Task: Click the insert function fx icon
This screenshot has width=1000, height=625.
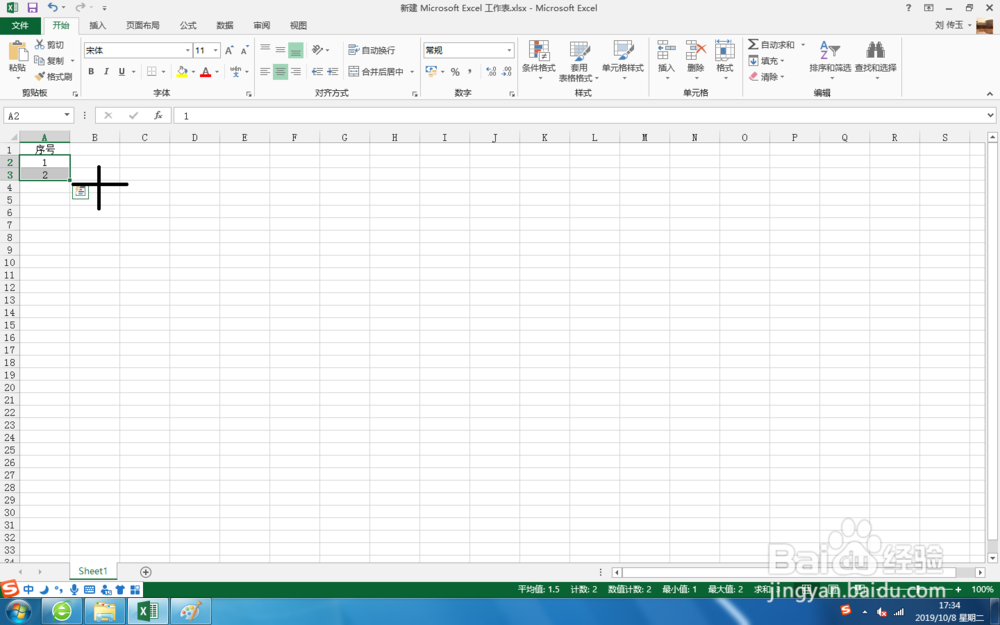Action: point(158,115)
